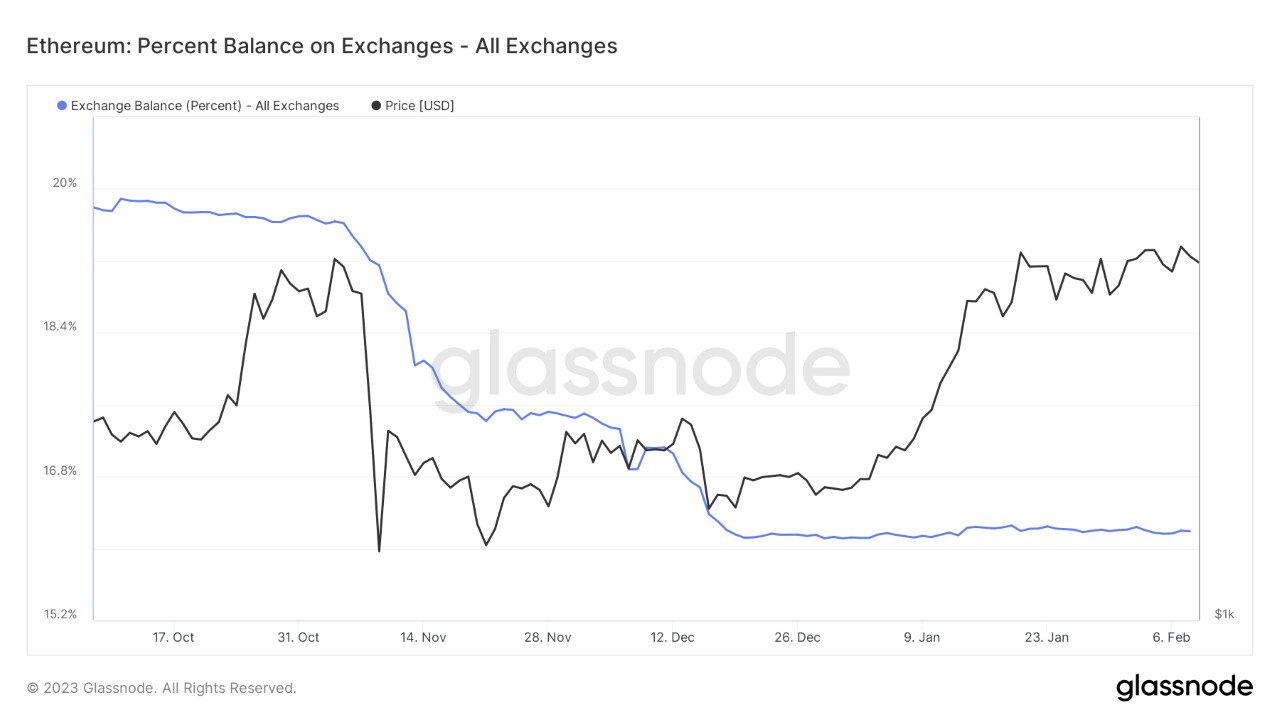
Task: Select the 14. Nov date label
Action: click(x=422, y=637)
